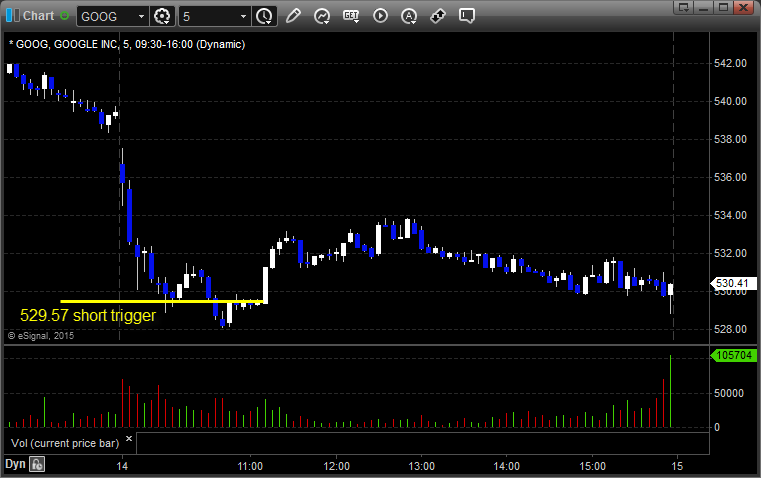Click the green volume tag 105704
This screenshot has height=478, width=761.
(734, 355)
